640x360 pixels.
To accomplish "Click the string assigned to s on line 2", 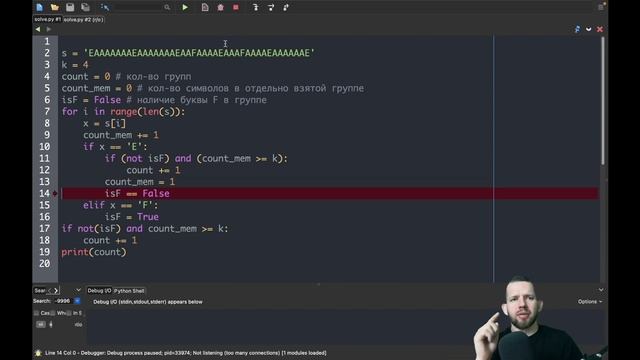I will point(199,53).
